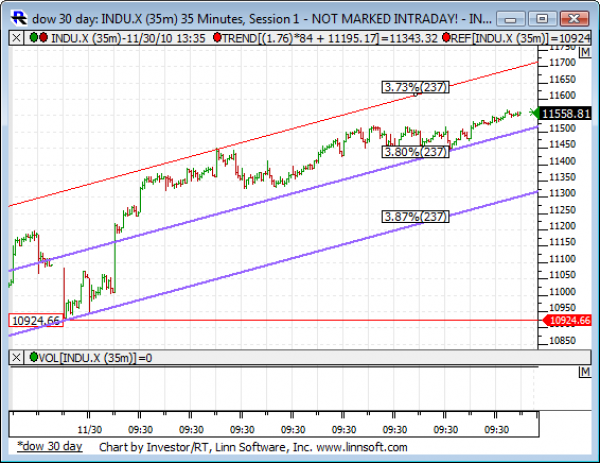Screen dimensions: 600x463
Task: Click the current price tag 11558.81
Action: pos(565,114)
